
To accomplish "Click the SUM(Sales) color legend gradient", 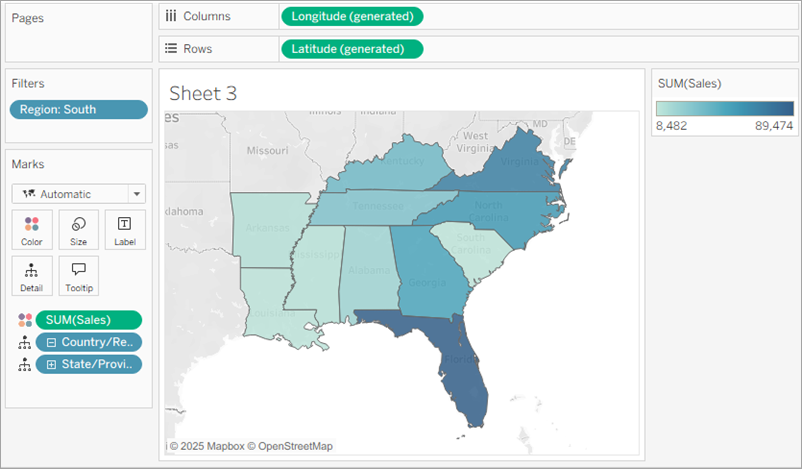I will click(x=724, y=108).
